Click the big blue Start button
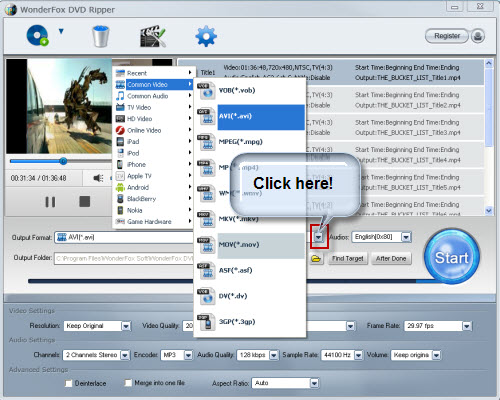The height and width of the screenshot is (400, 500). click(x=452, y=257)
